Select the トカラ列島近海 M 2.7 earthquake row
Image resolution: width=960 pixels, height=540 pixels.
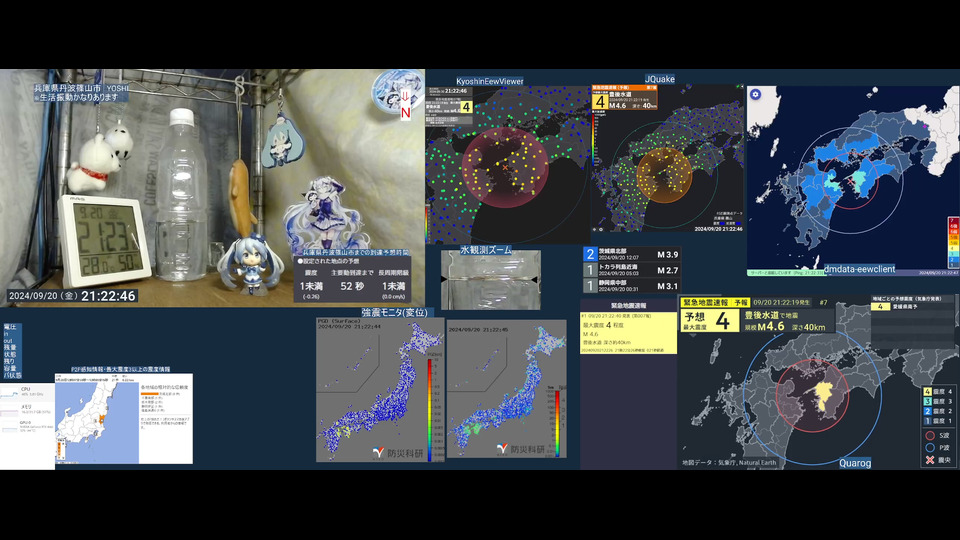point(631,270)
